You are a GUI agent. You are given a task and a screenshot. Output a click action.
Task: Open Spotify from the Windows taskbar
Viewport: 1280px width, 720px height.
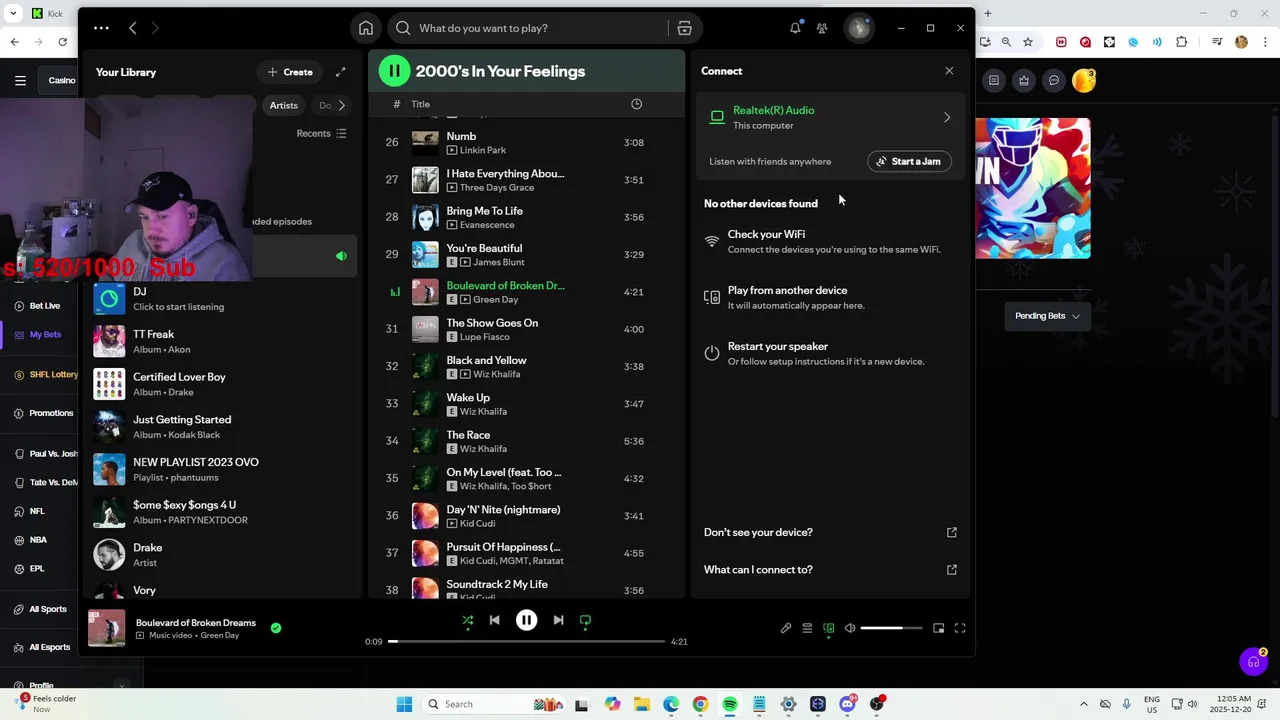pyautogui.click(x=730, y=704)
